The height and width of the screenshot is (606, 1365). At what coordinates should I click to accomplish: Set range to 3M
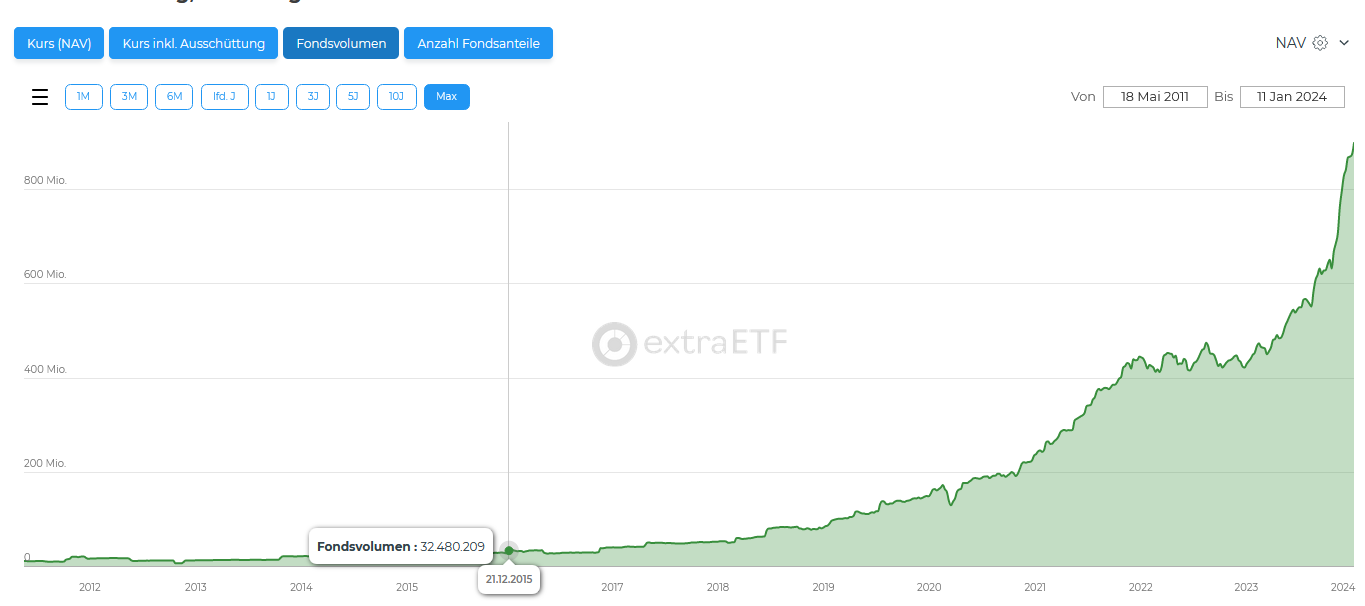pos(129,97)
